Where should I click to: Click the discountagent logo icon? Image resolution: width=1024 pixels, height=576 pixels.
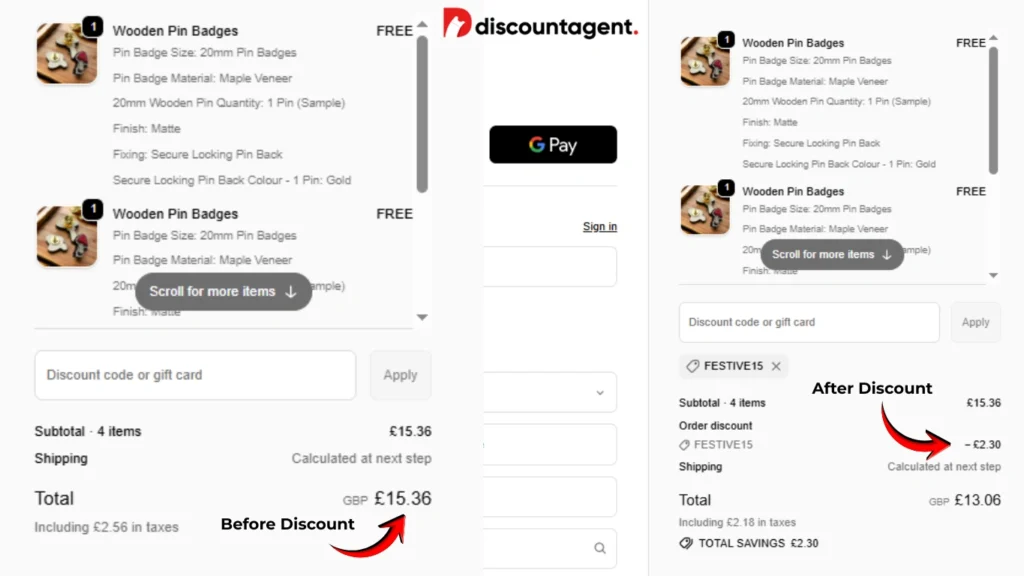[456, 23]
